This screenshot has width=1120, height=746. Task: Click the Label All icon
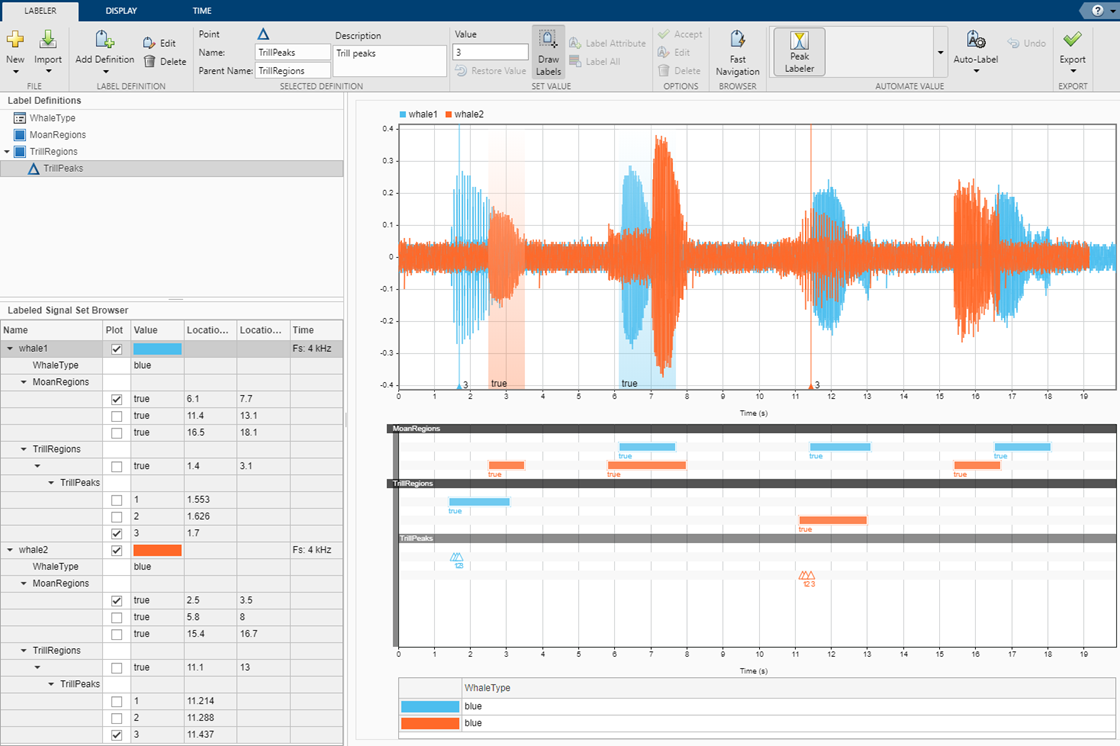575,61
